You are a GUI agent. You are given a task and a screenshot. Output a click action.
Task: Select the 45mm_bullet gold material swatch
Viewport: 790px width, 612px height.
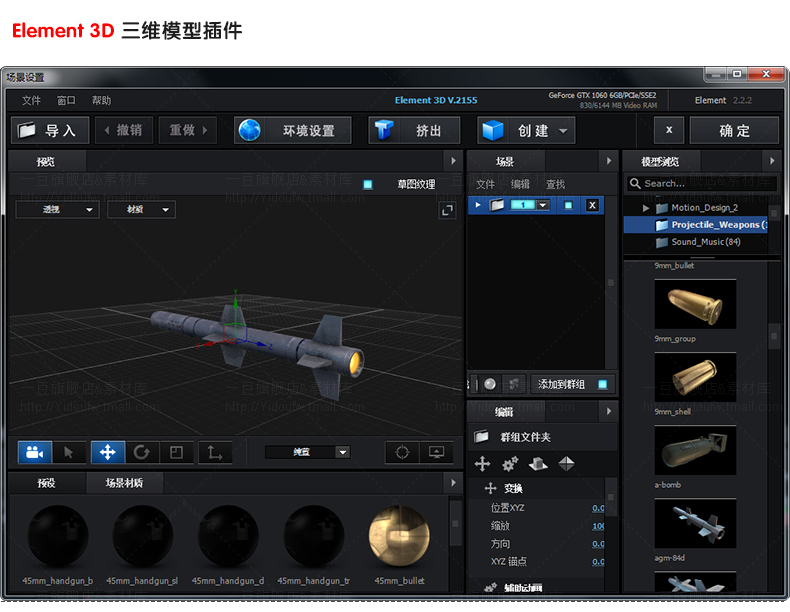(399, 537)
